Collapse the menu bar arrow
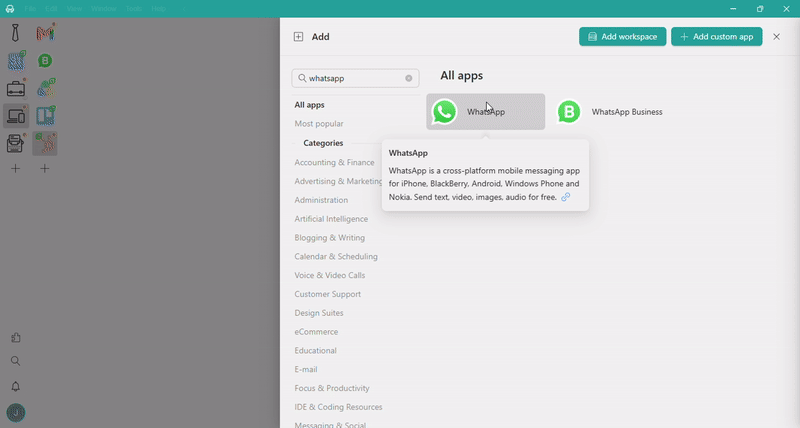This screenshot has width=800, height=428. (184, 9)
